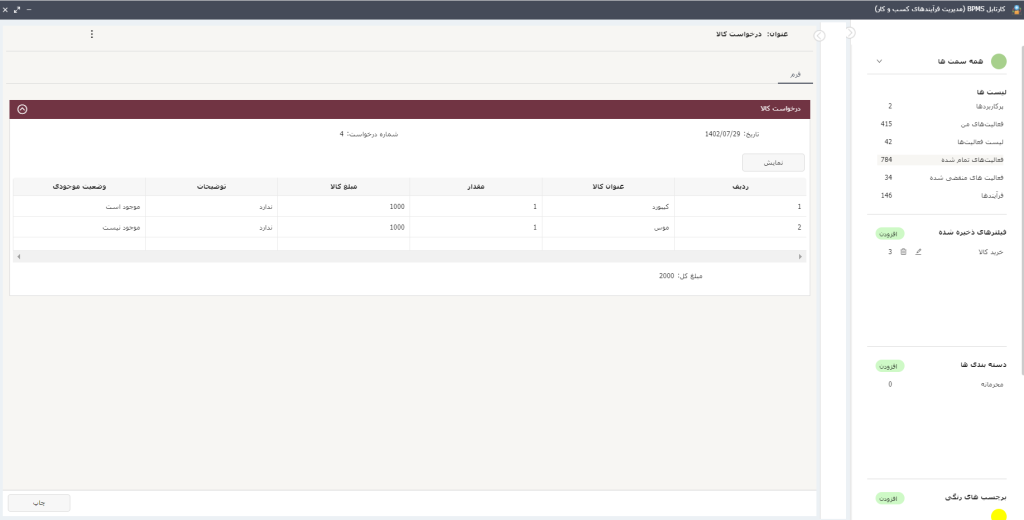Image resolution: width=1024 pixels, height=520 pixels.
Task: Click the چاپ print button
Action: pos(39,503)
